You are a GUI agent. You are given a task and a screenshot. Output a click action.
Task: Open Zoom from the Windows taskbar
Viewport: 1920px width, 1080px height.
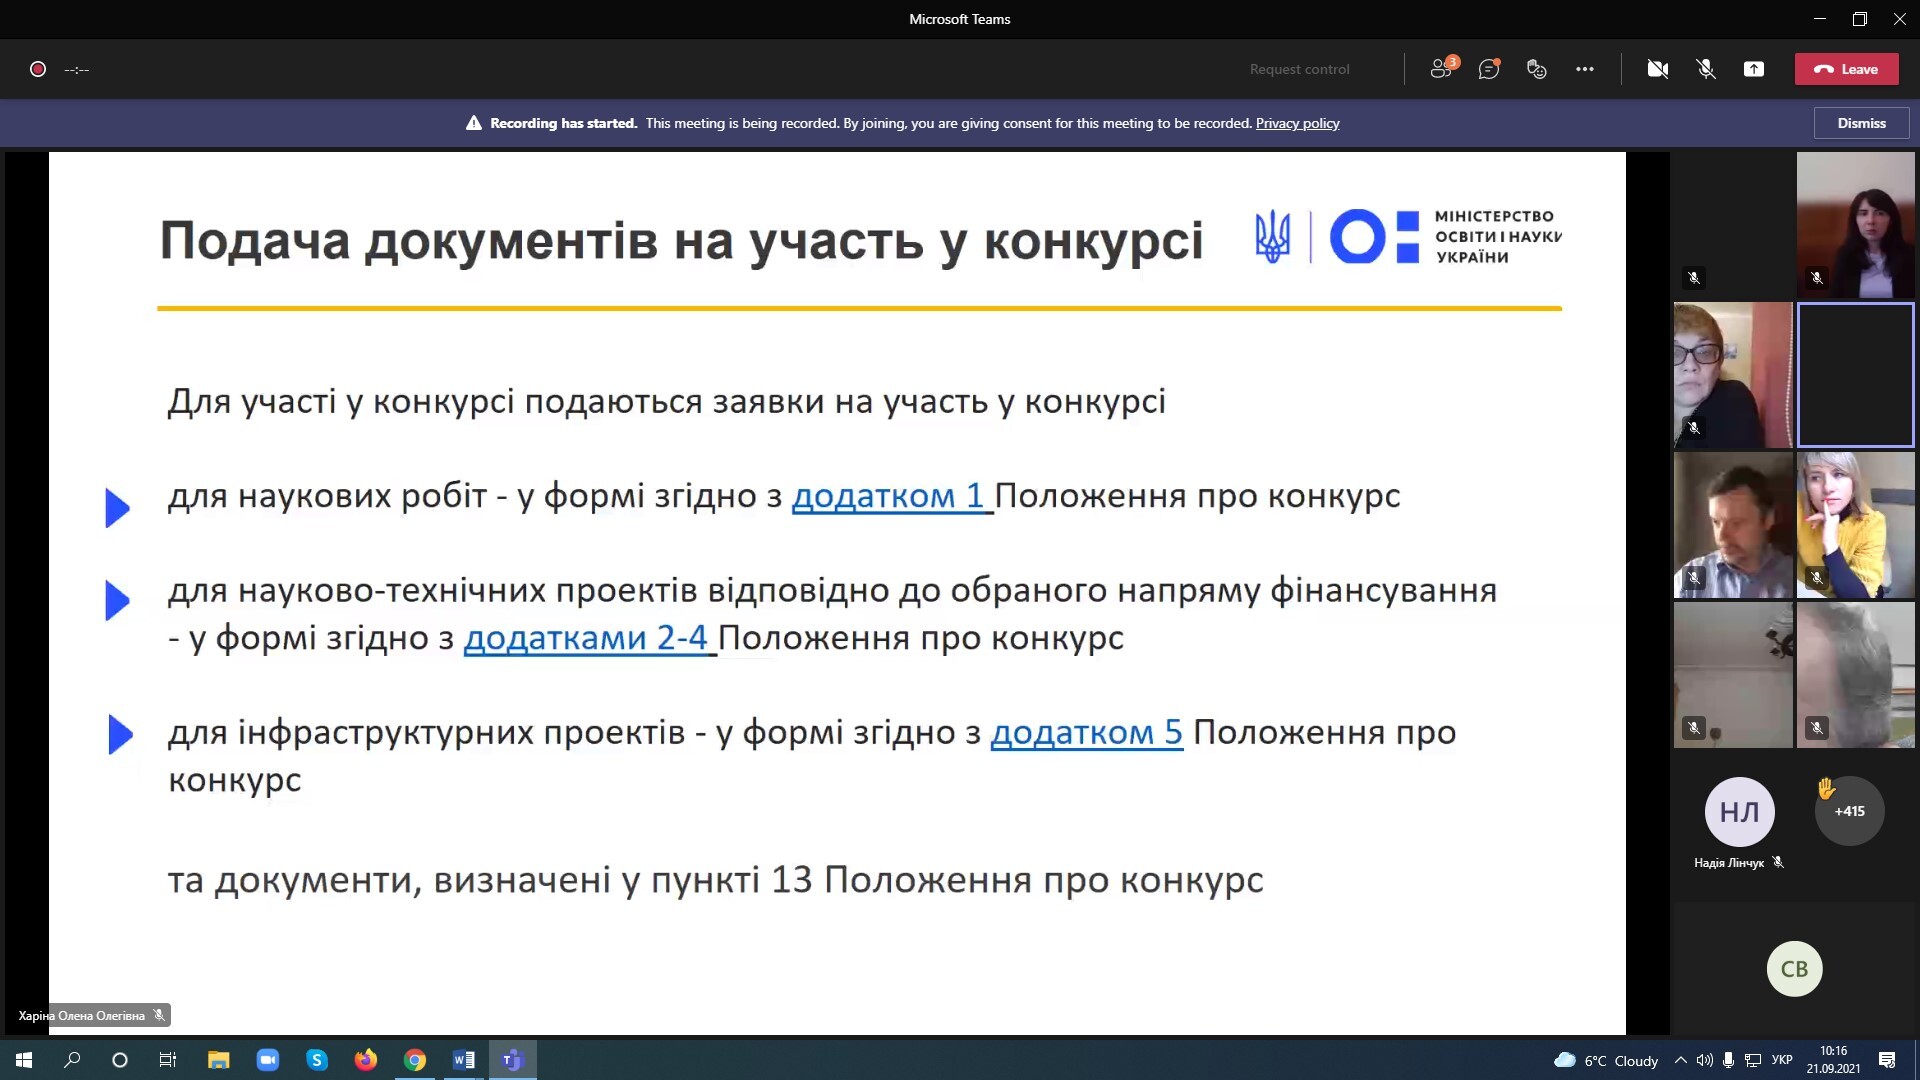(268, 1060)
